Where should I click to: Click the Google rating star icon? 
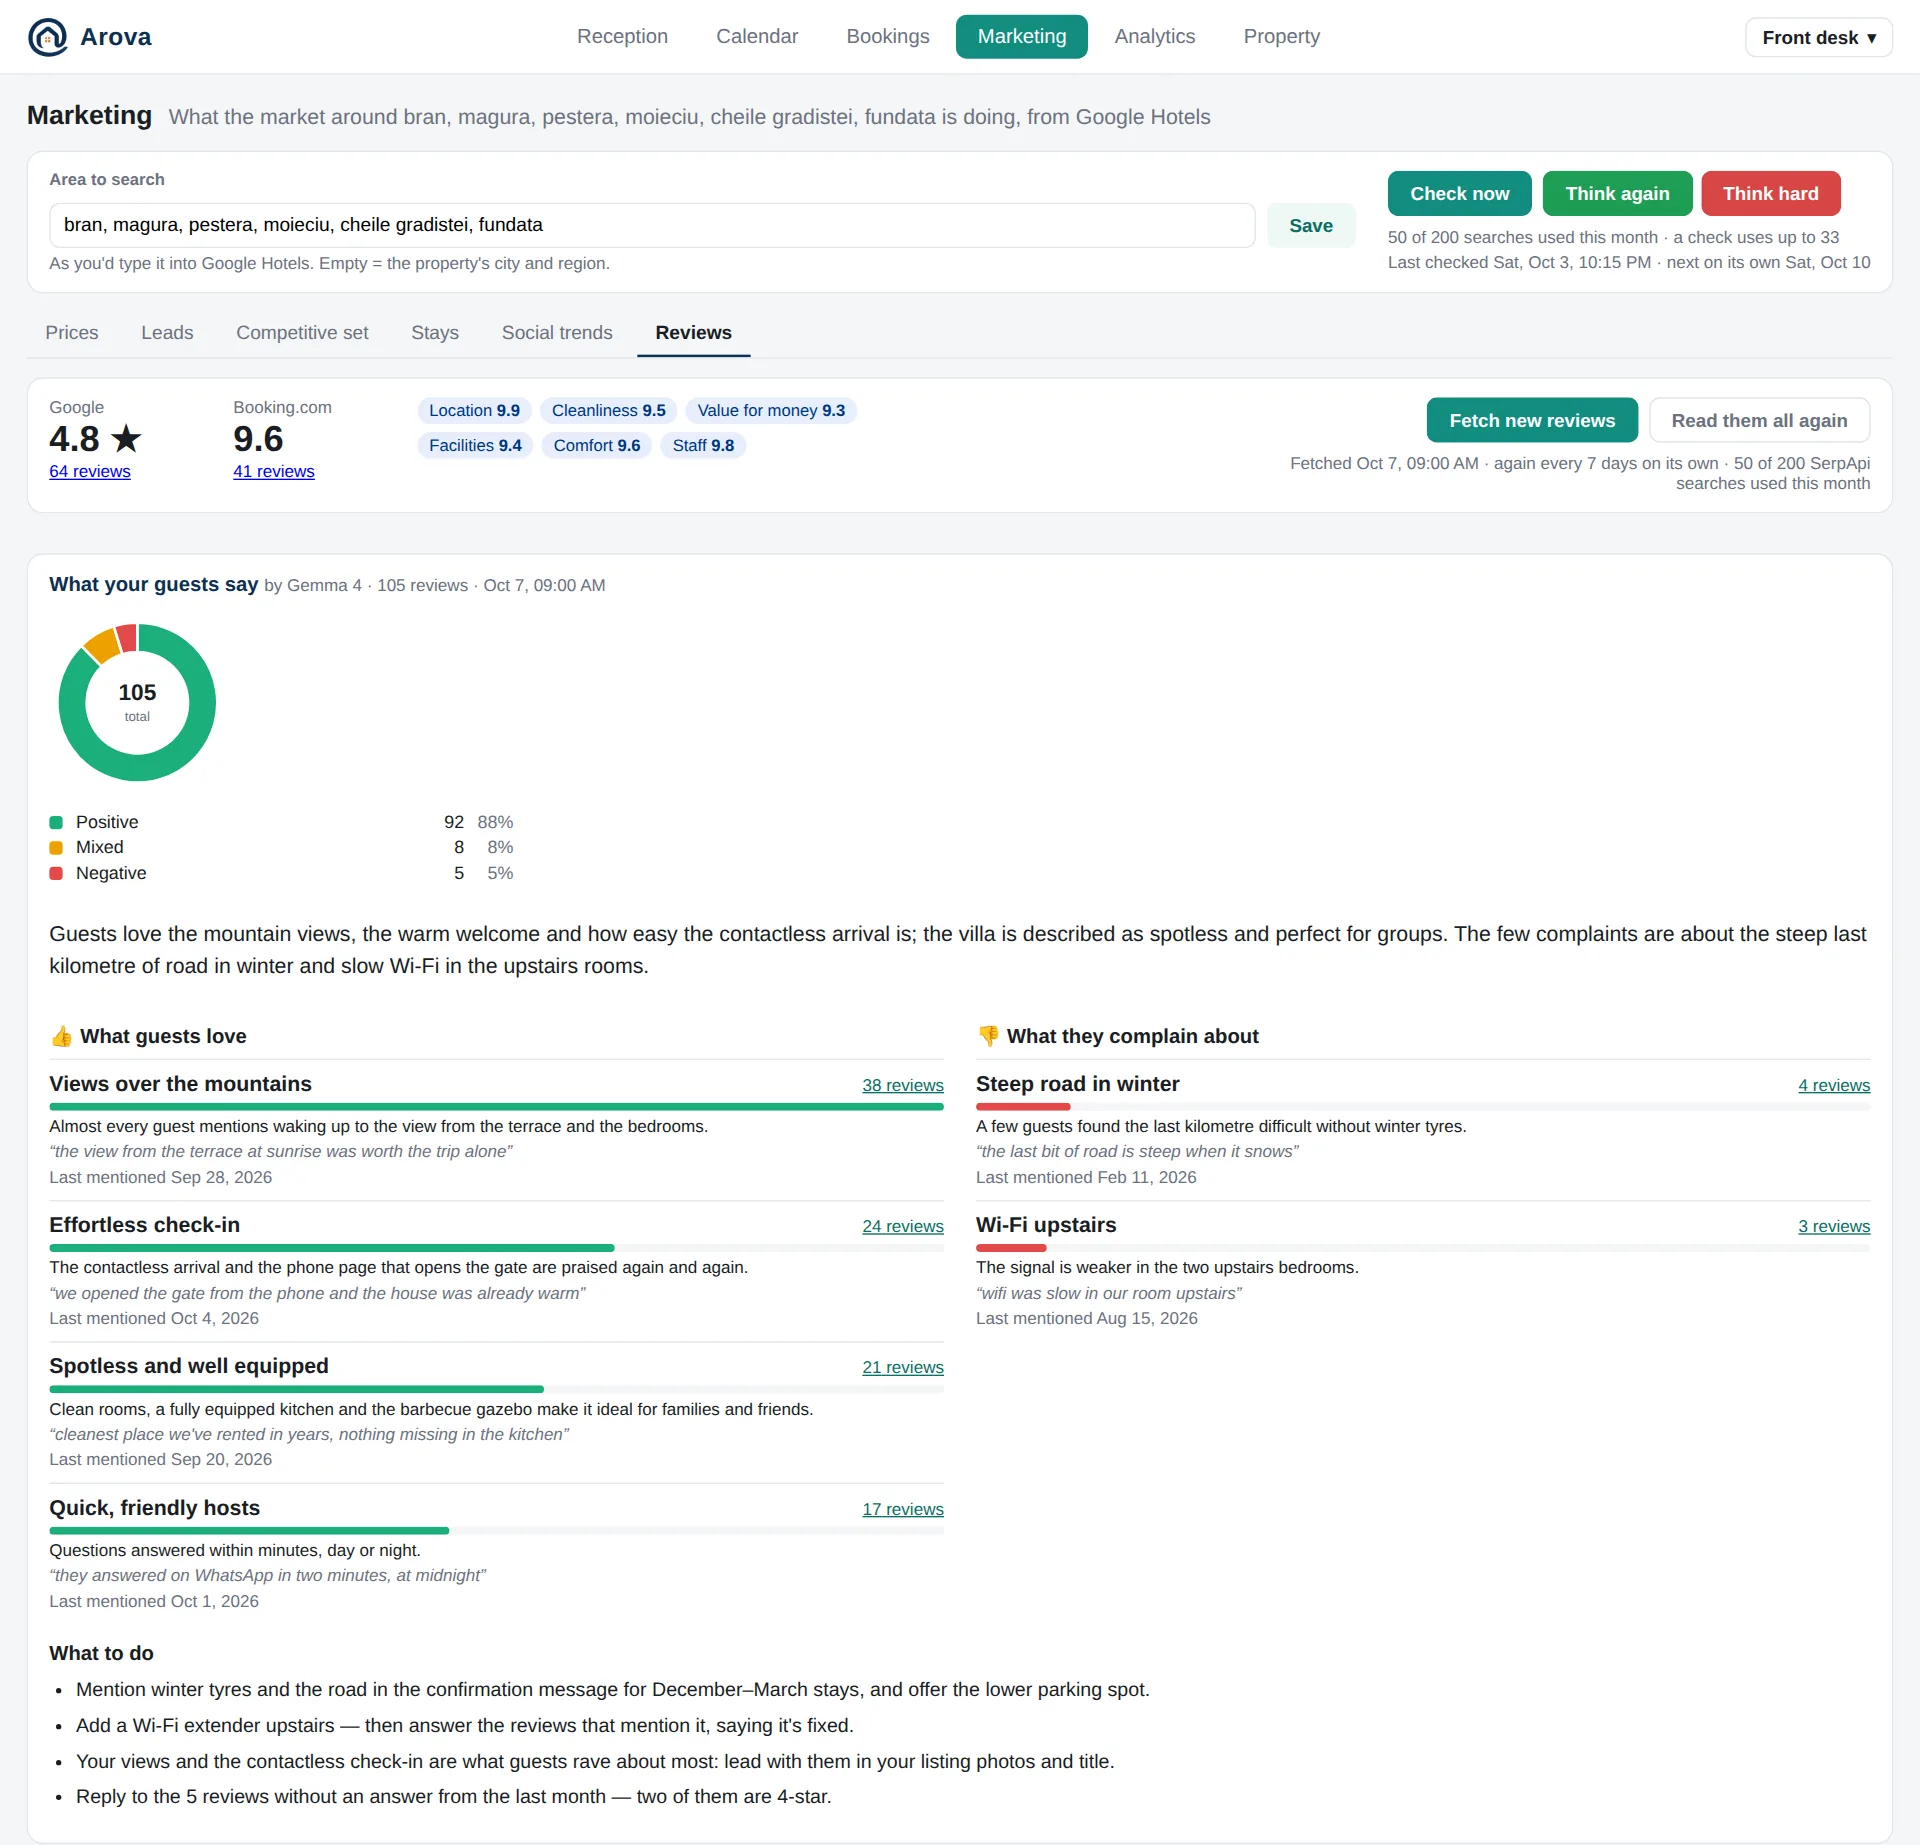[x=126, y=438]
